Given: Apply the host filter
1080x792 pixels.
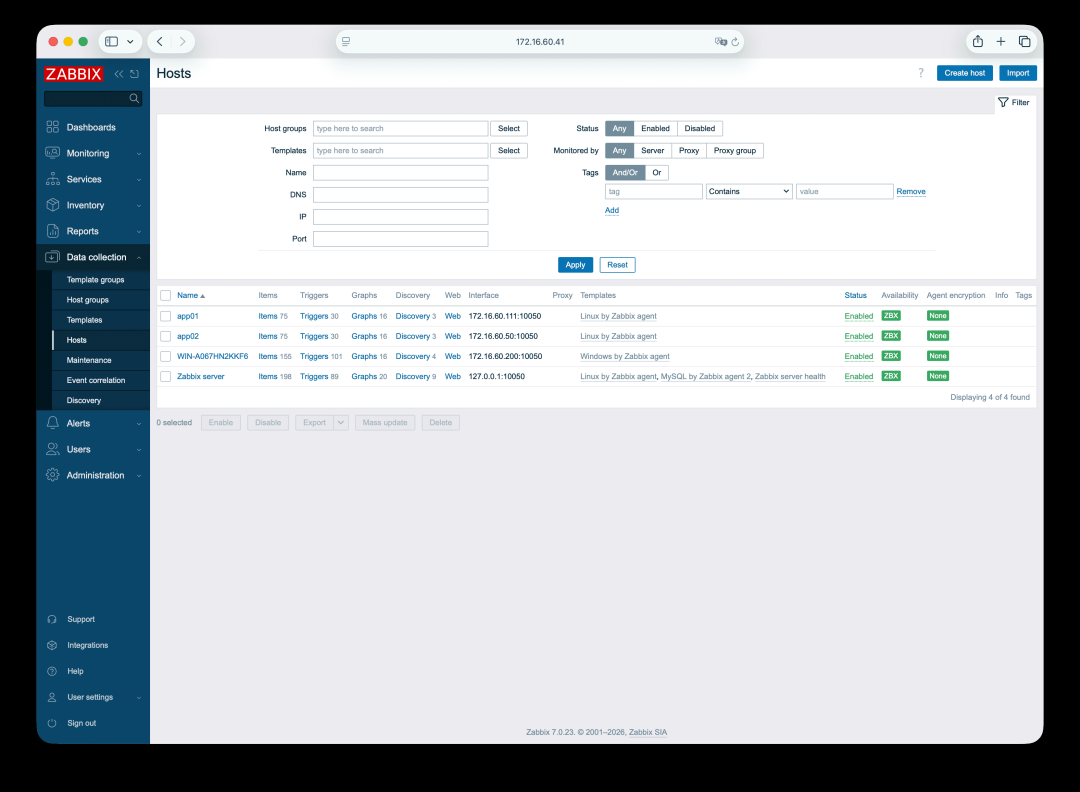Looking at the screenshot, I should click(575, 265).
